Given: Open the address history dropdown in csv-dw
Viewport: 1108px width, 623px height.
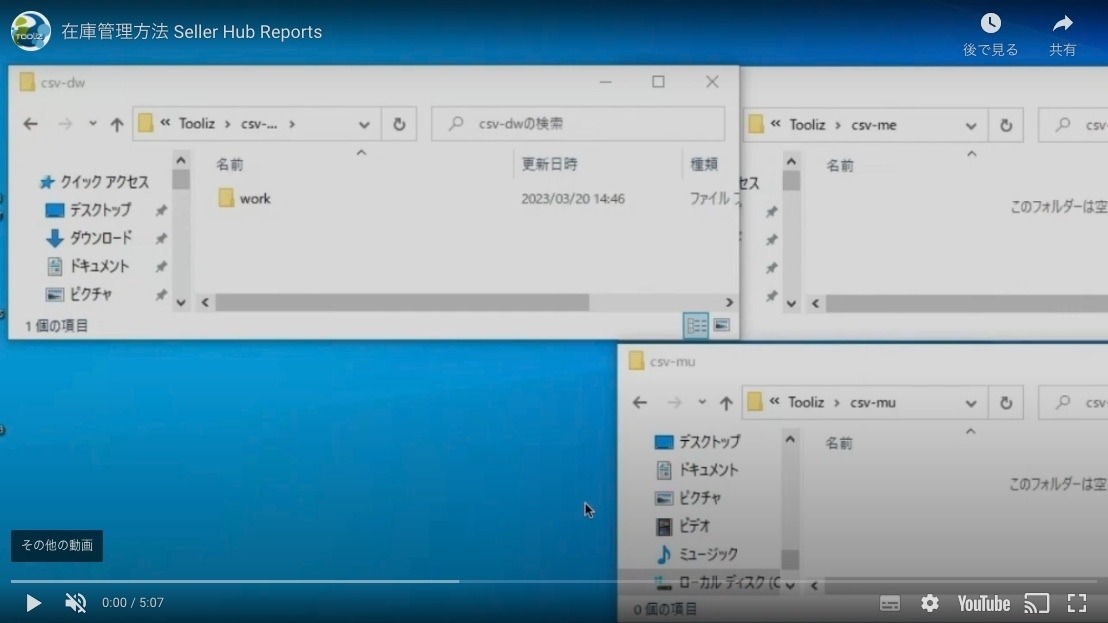Looking at the screenshot, I should point(364,123).
